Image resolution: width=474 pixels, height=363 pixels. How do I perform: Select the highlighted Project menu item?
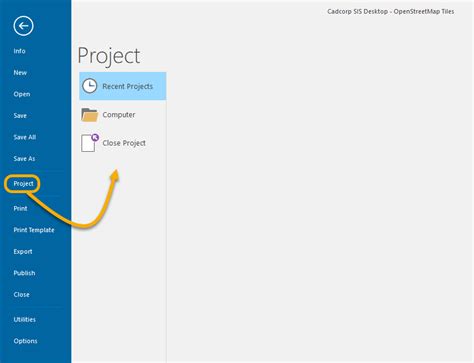[x=23, y=184]
